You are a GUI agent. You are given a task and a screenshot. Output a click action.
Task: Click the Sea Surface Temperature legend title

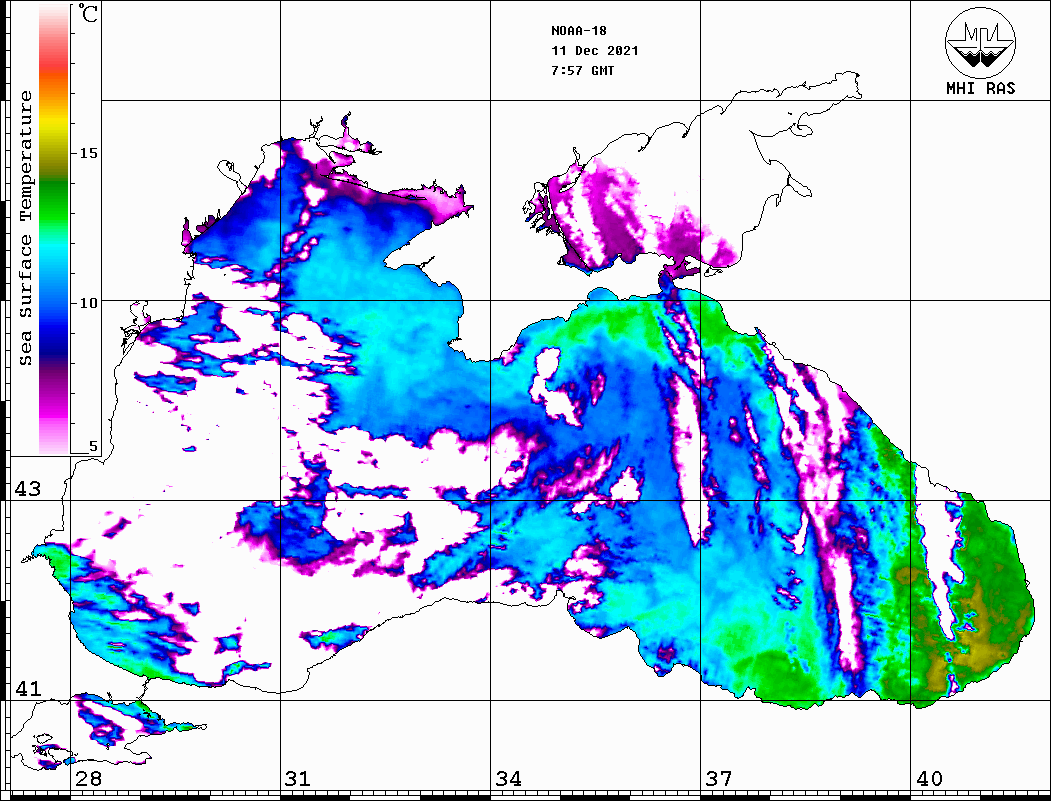pos(25,229)
